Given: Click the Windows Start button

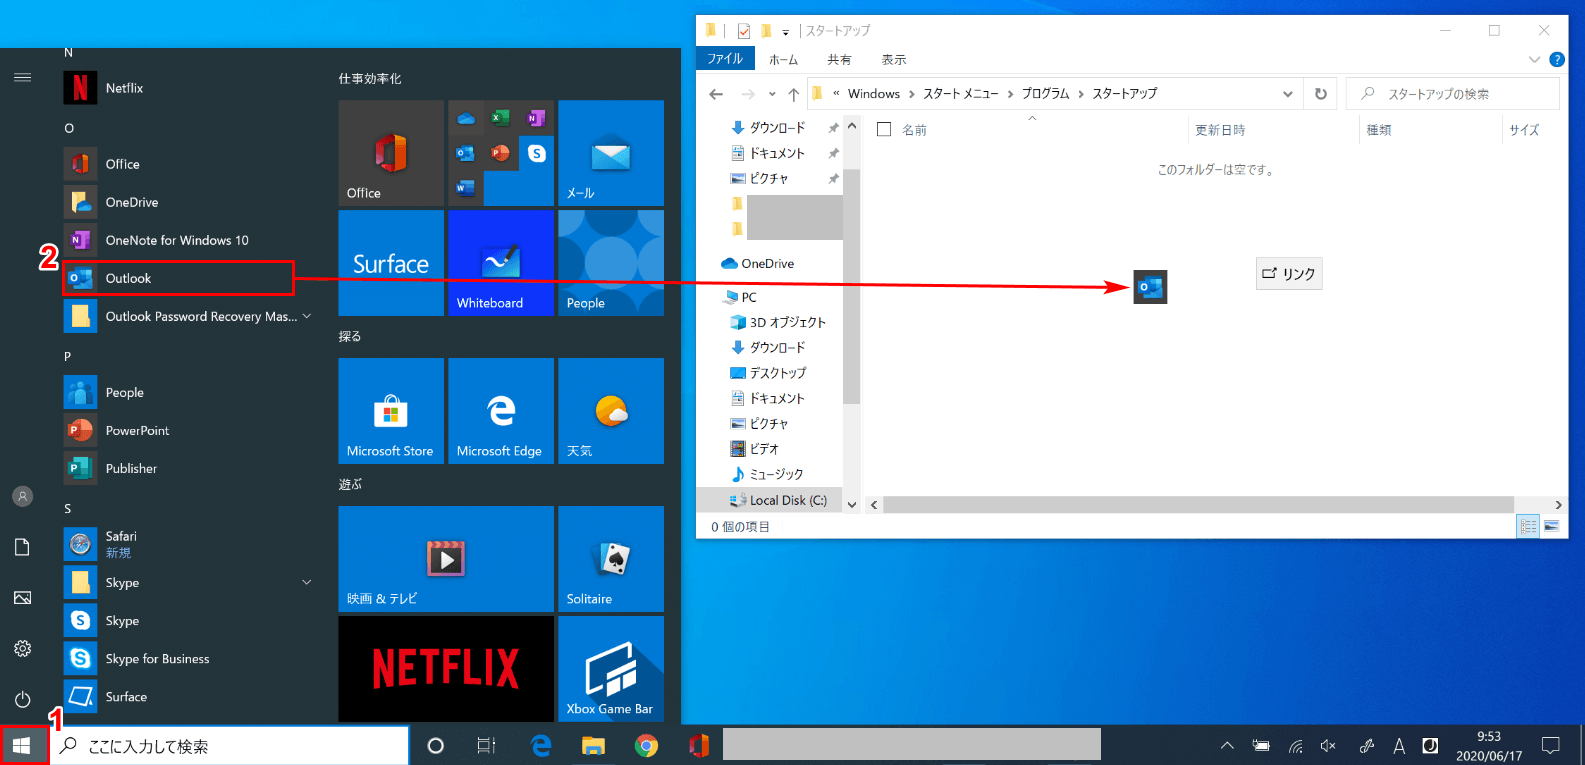Looking at the screenshot, I should point(23,745).
